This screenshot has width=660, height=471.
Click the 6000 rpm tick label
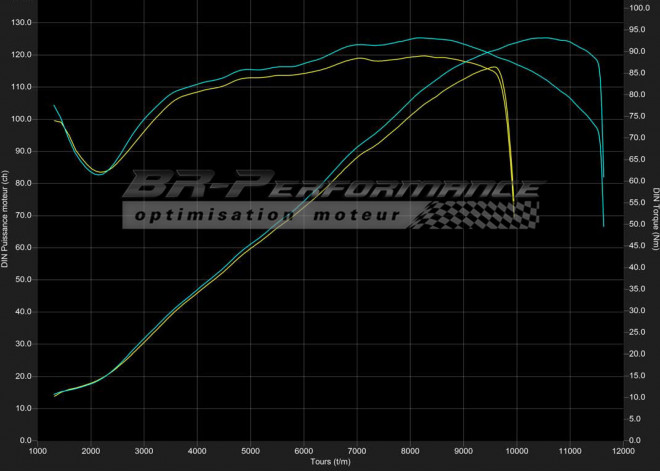[x=304, y=450]
